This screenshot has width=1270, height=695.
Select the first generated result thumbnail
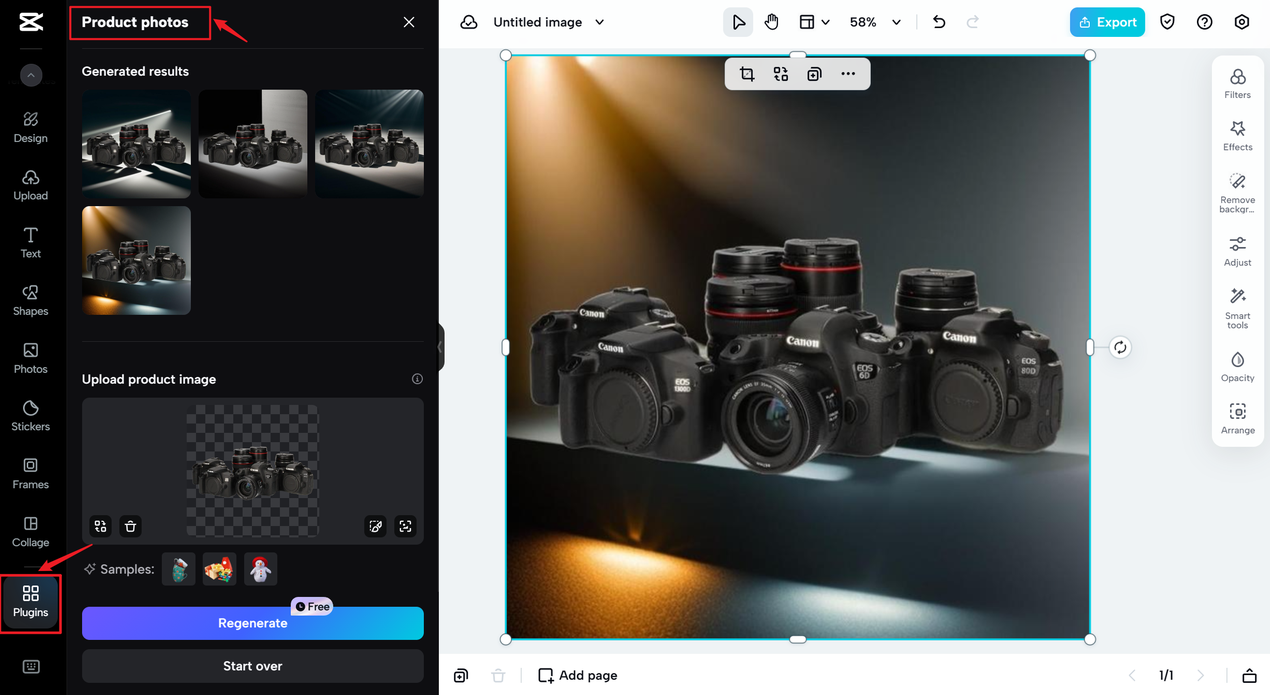pyautogui.click(x=136, y=144)
